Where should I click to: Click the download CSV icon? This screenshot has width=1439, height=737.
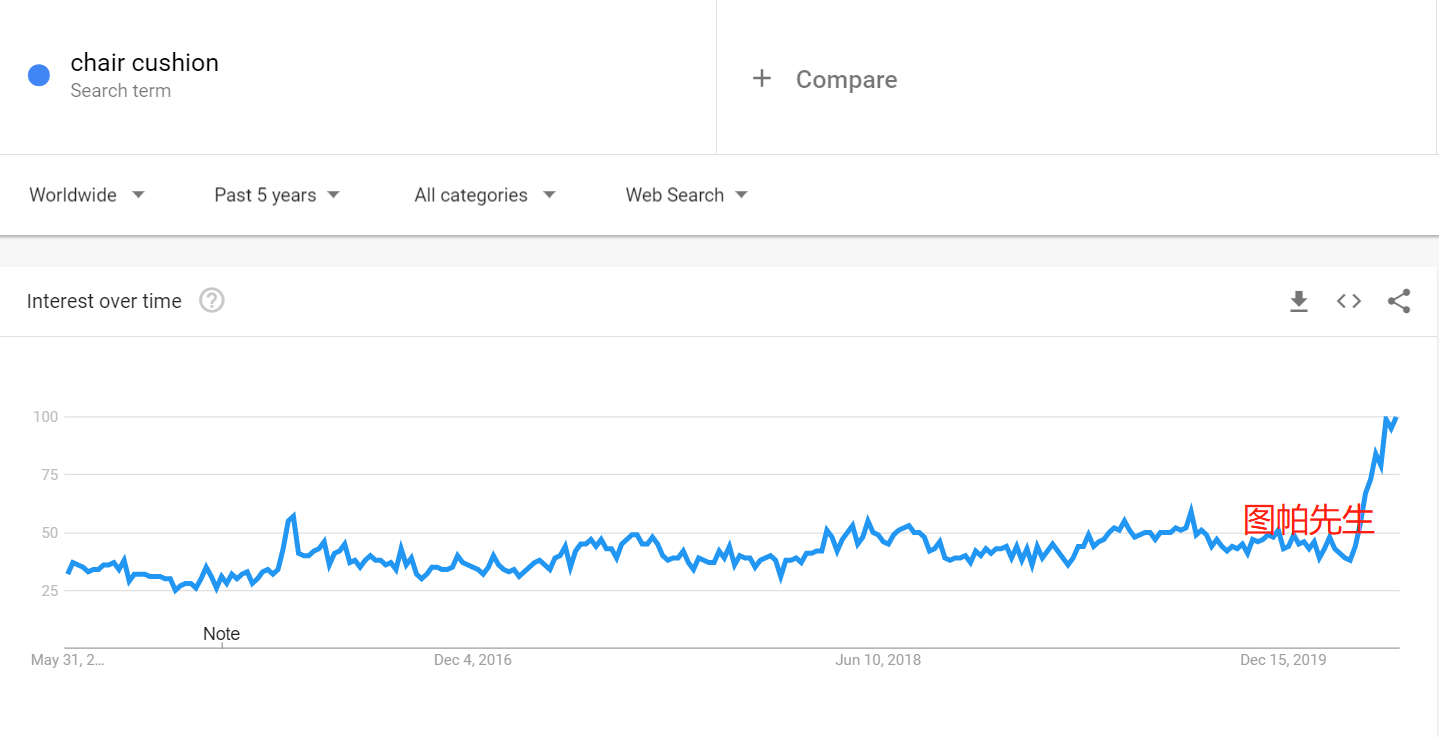coord(1299,301)
